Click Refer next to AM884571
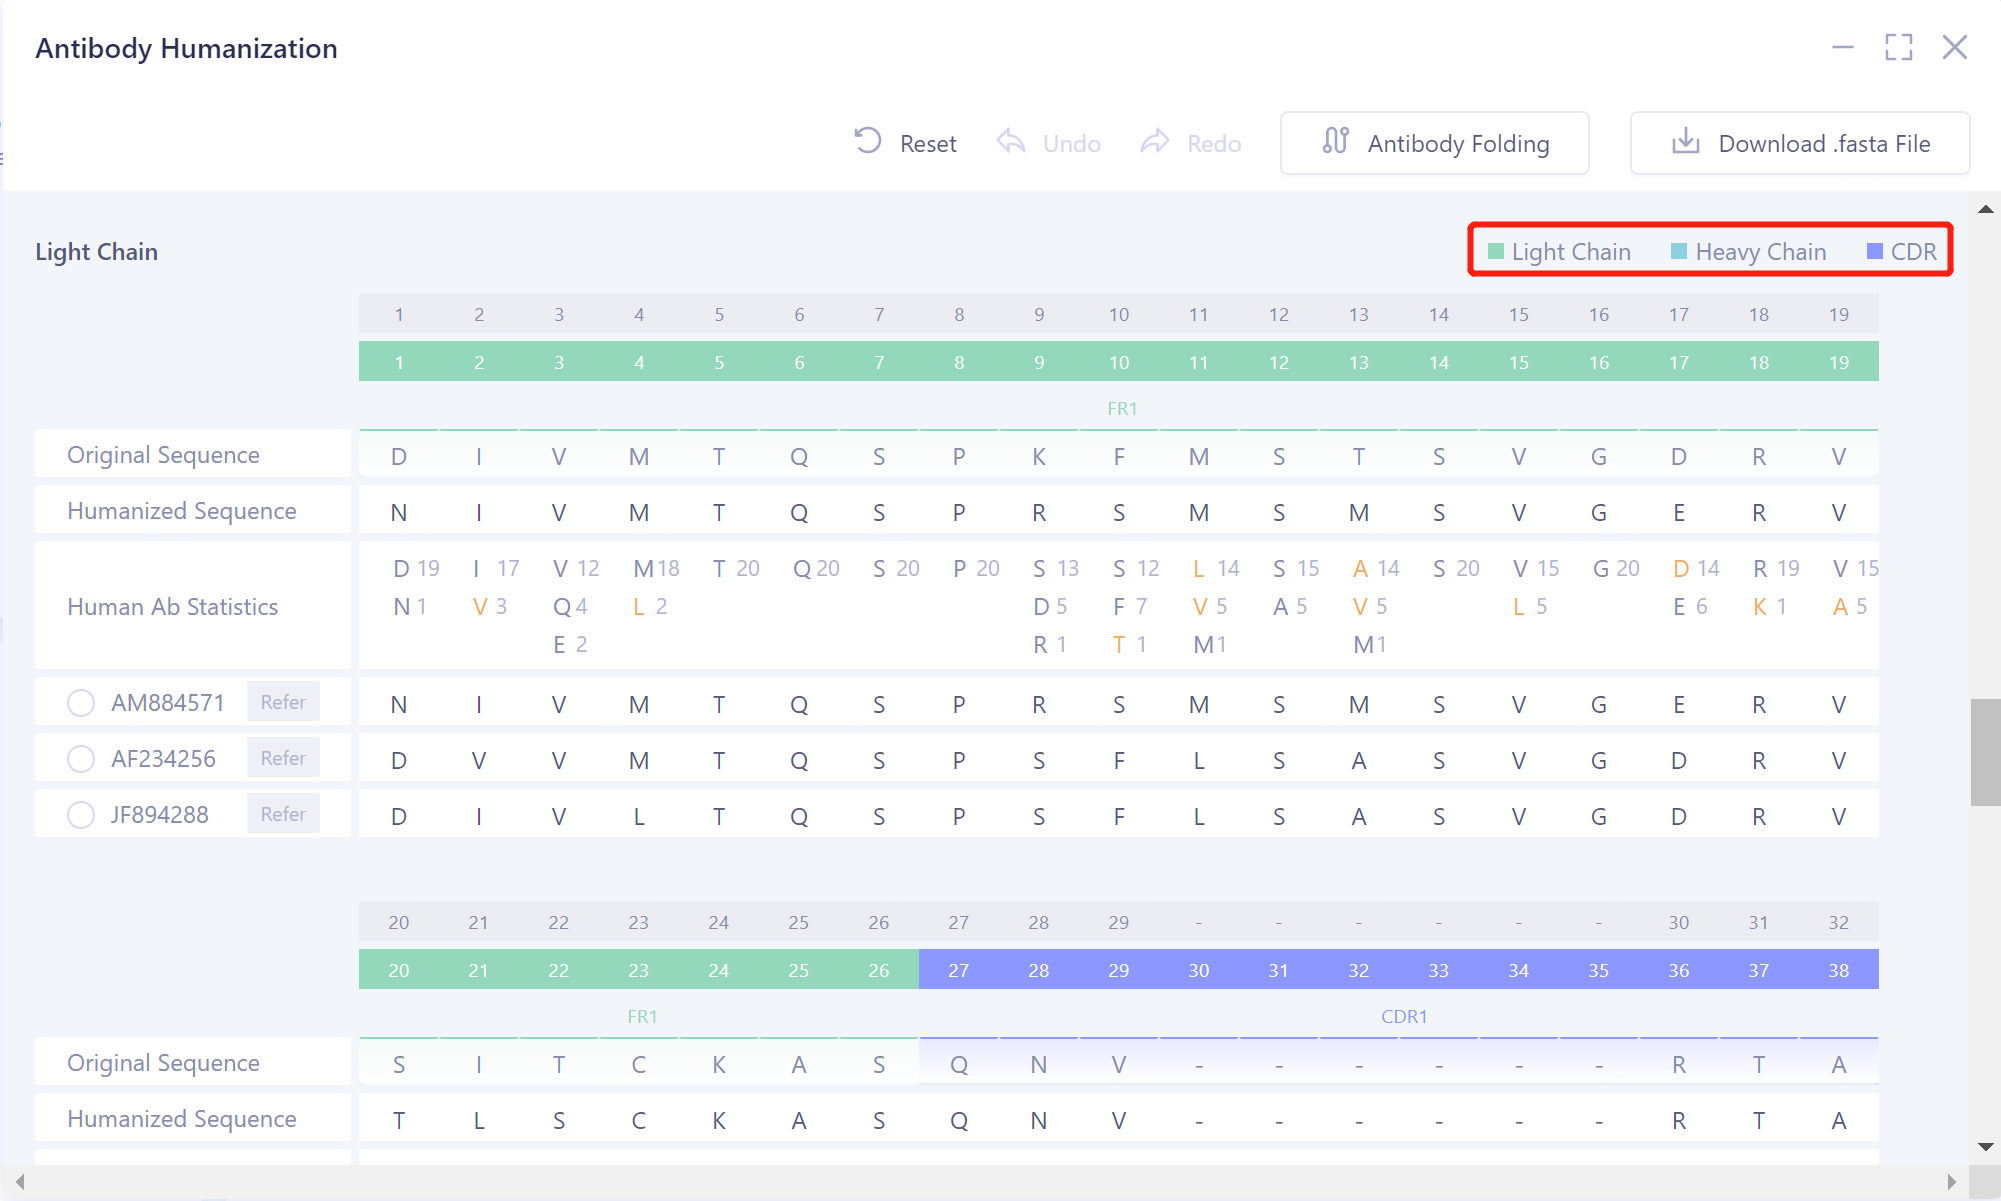The image size is (2001, 1201). point(283,702)
